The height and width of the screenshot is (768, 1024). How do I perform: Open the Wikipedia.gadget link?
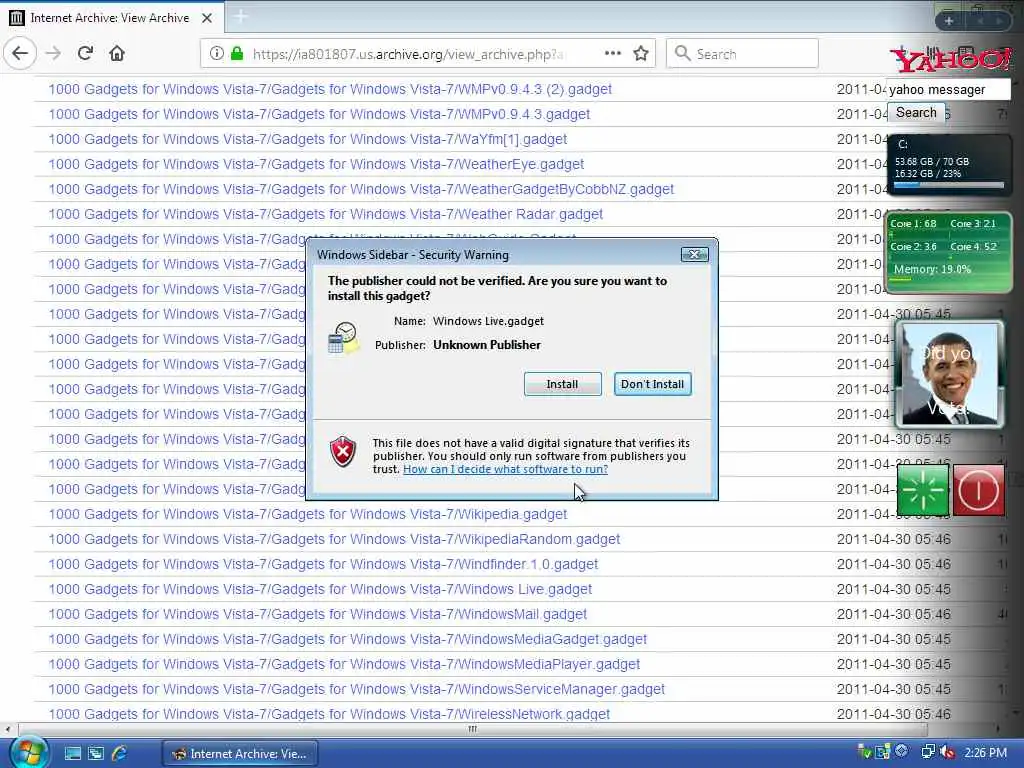point(308,514)
